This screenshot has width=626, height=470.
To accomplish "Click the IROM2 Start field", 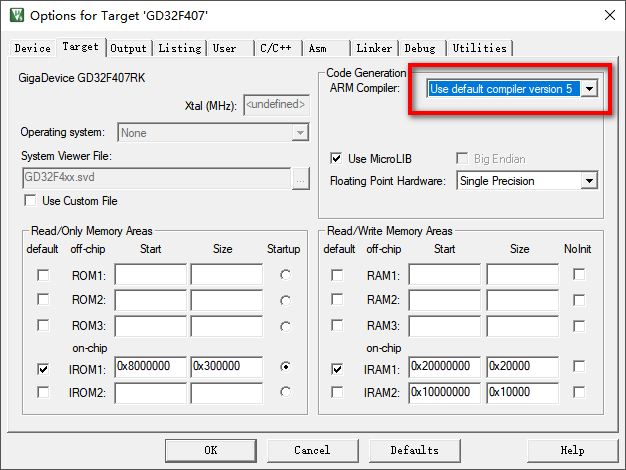I will 151,393.
